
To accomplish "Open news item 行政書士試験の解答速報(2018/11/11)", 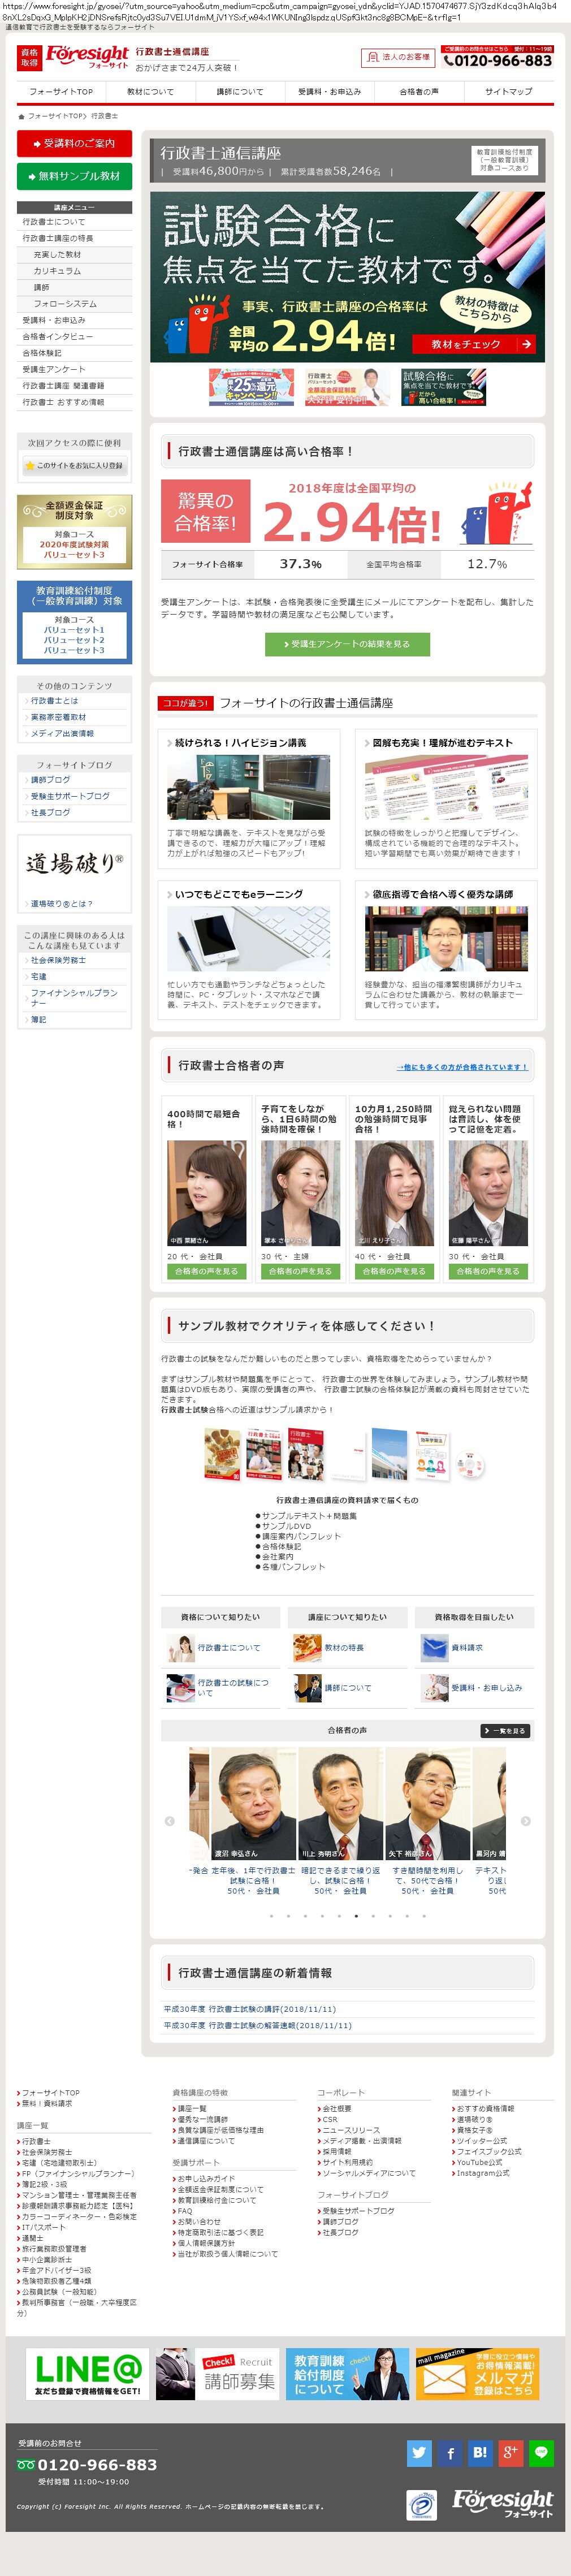I will pos(258,2025).
